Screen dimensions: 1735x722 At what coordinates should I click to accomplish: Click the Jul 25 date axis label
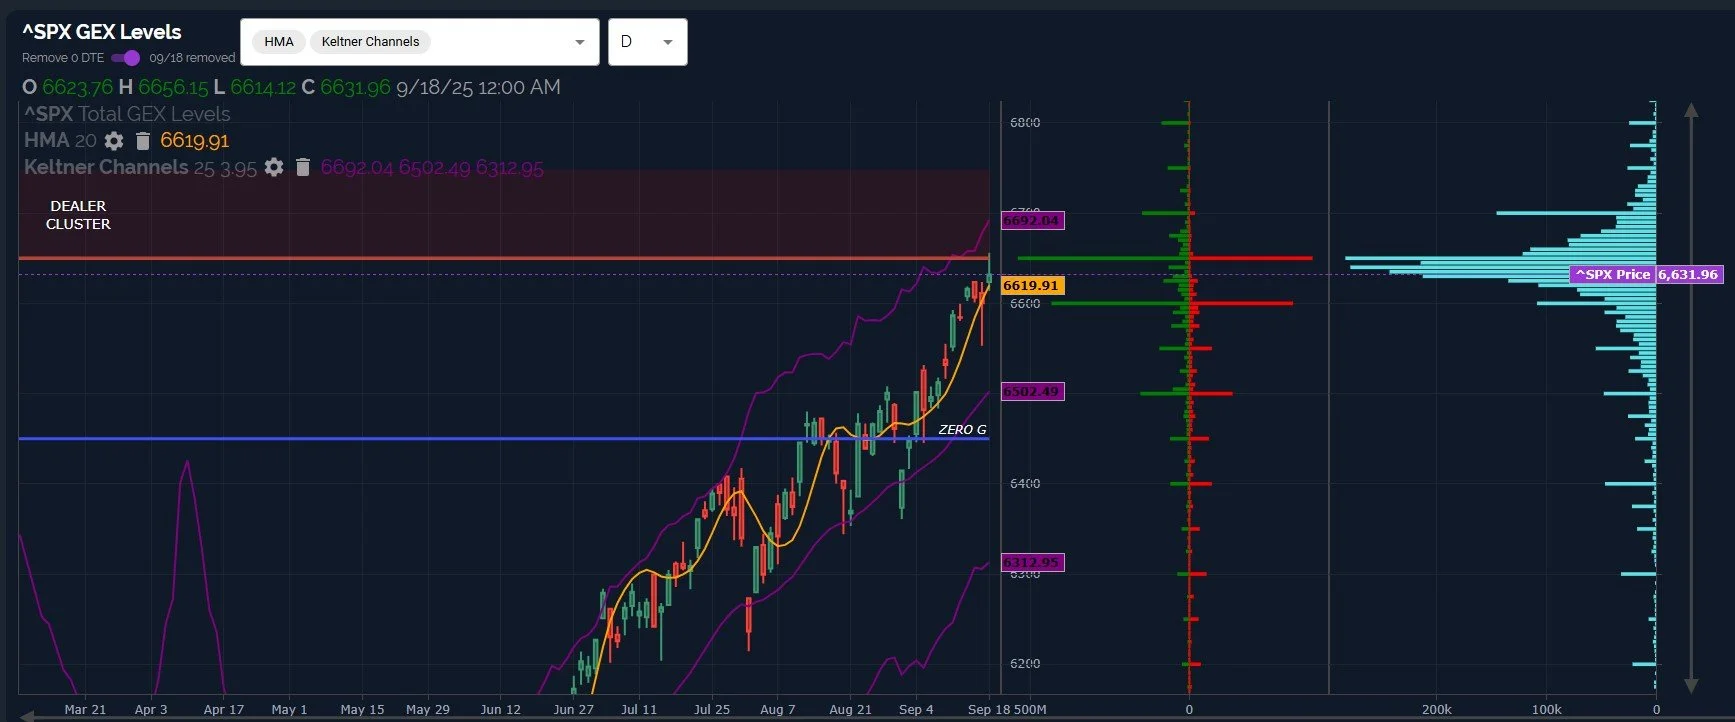point(712,709)
